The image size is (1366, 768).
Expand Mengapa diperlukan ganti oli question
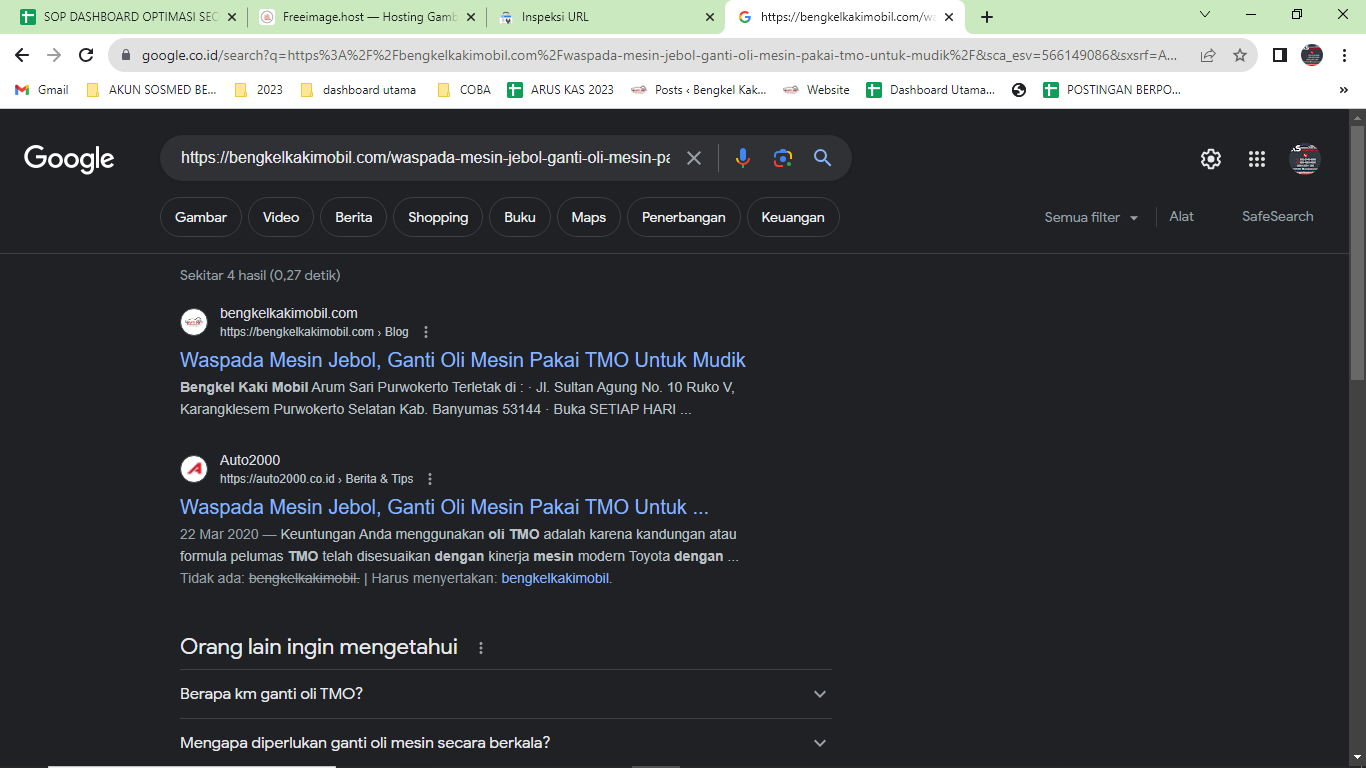[505, 743]
